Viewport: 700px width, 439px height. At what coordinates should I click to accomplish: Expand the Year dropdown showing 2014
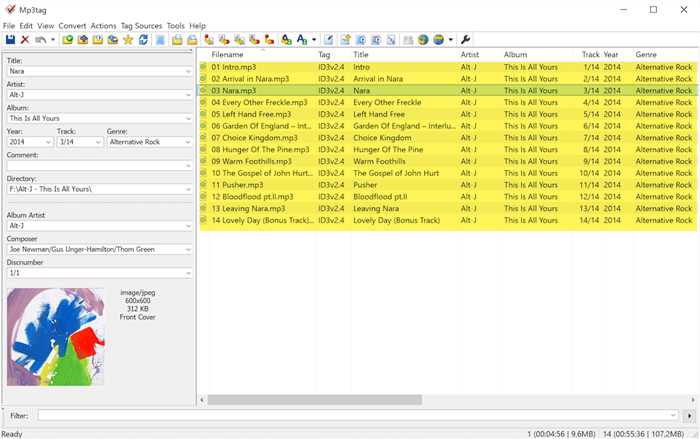(48, 142)
